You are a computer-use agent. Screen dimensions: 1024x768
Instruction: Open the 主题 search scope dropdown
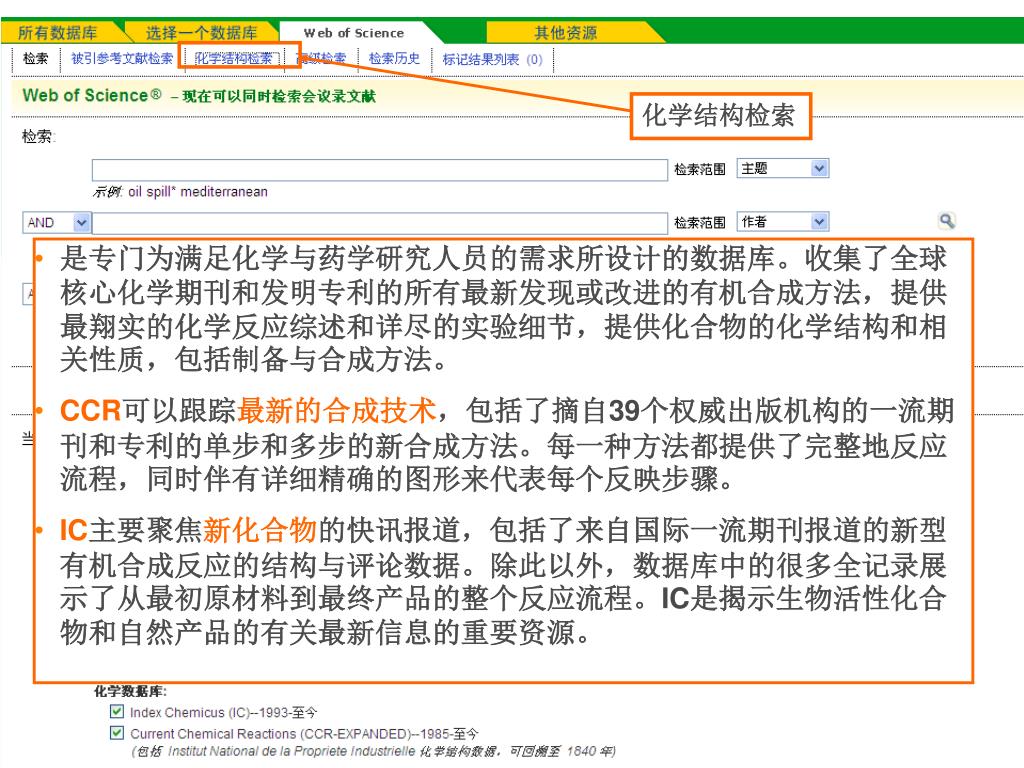tap(782, 168)
